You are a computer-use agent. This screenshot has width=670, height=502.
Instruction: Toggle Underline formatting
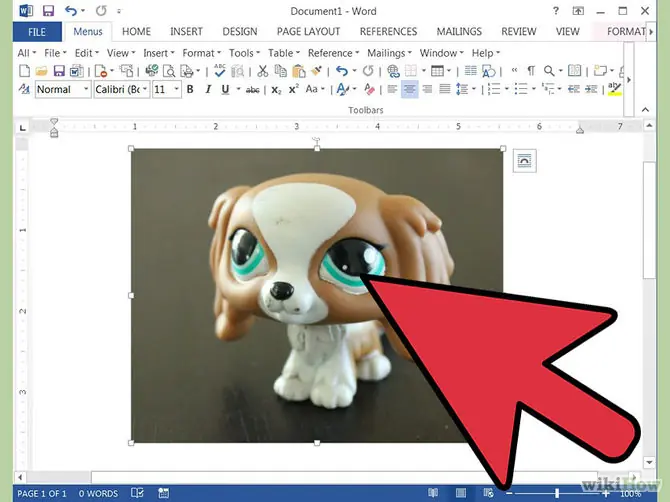tap(225, 89)
